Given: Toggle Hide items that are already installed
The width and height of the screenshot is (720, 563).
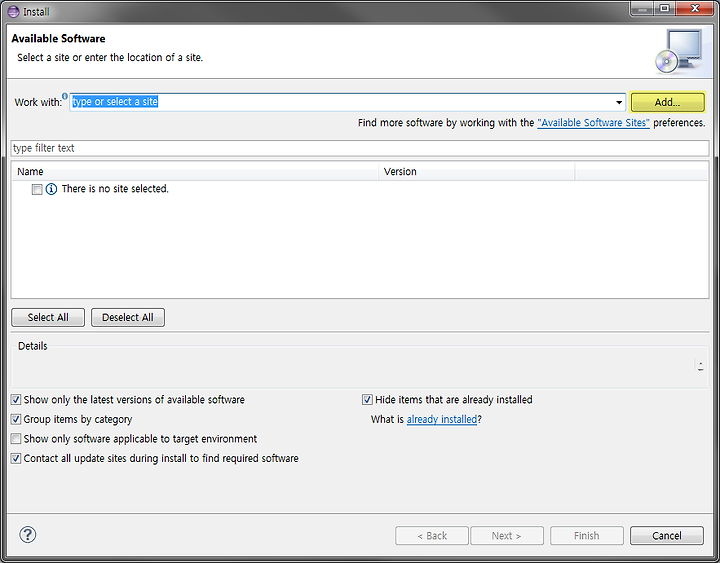Looking at the screenshot, I should coord(367,400).
